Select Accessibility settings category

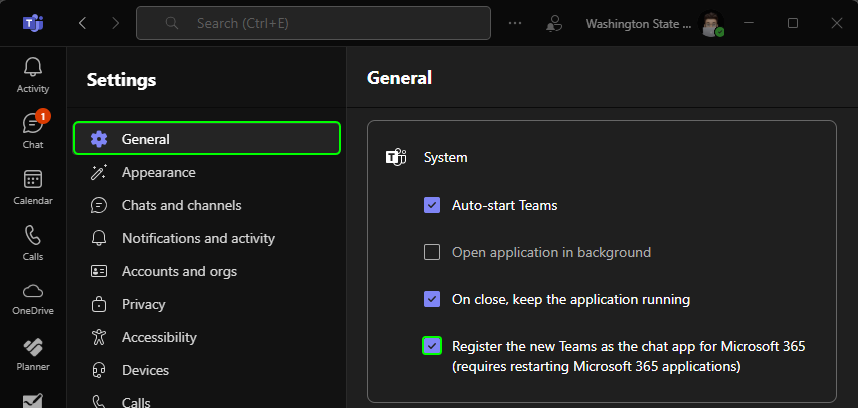[x=207, y=337]
